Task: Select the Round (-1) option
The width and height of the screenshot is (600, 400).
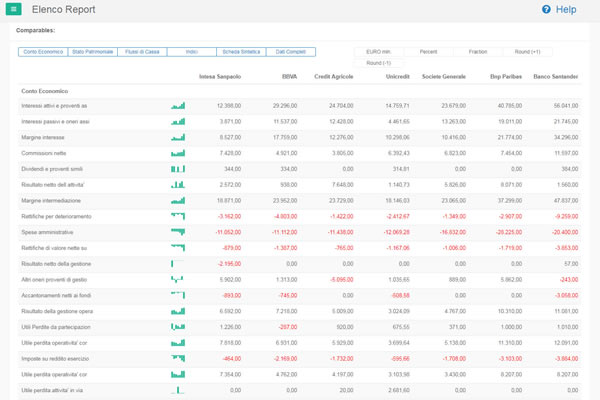Action: pos(378,63)
